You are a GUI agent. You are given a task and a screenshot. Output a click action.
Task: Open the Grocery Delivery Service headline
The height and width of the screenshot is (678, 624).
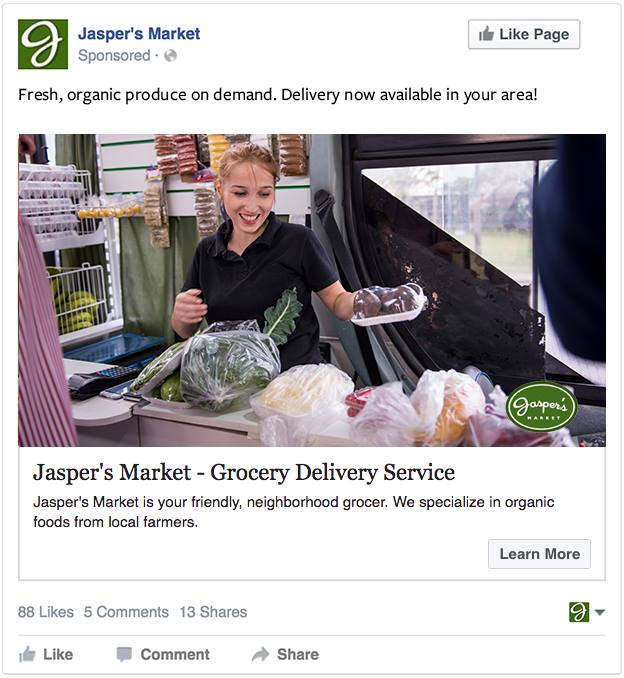pos(244,472)
